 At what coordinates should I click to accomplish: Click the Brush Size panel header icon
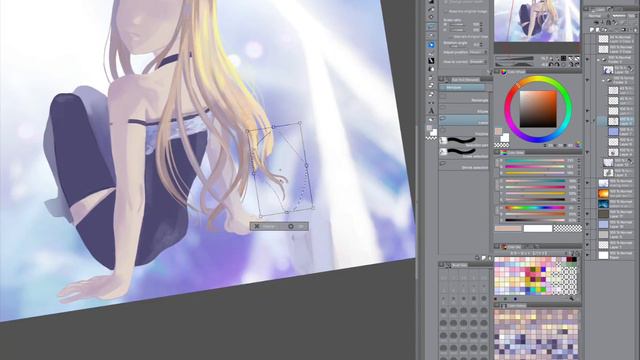click(449, 265)
